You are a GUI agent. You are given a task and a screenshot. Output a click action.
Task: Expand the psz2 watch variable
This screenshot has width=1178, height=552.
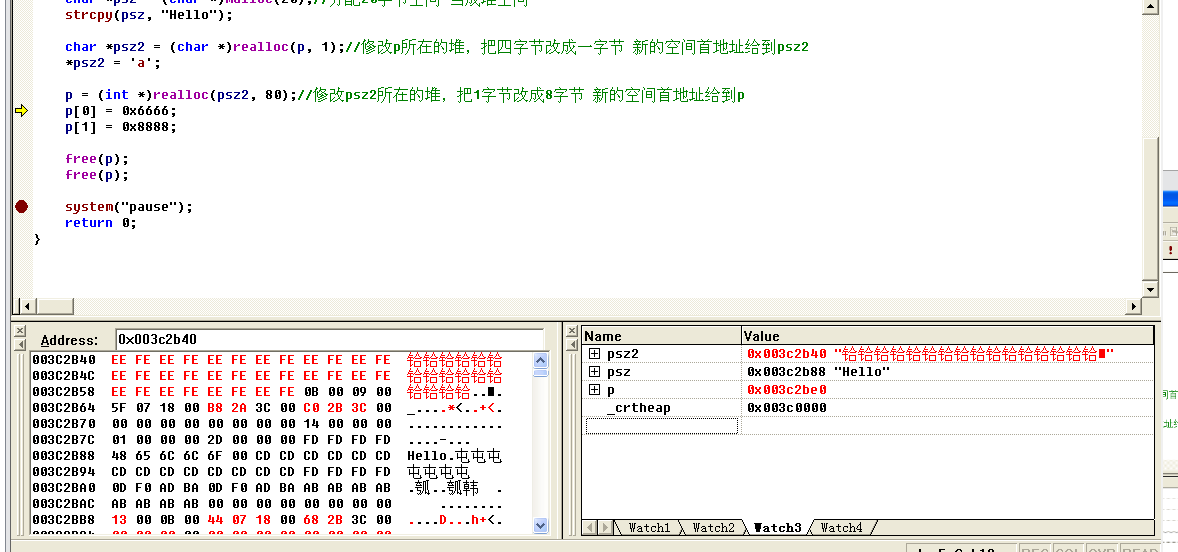coord(594,353)
